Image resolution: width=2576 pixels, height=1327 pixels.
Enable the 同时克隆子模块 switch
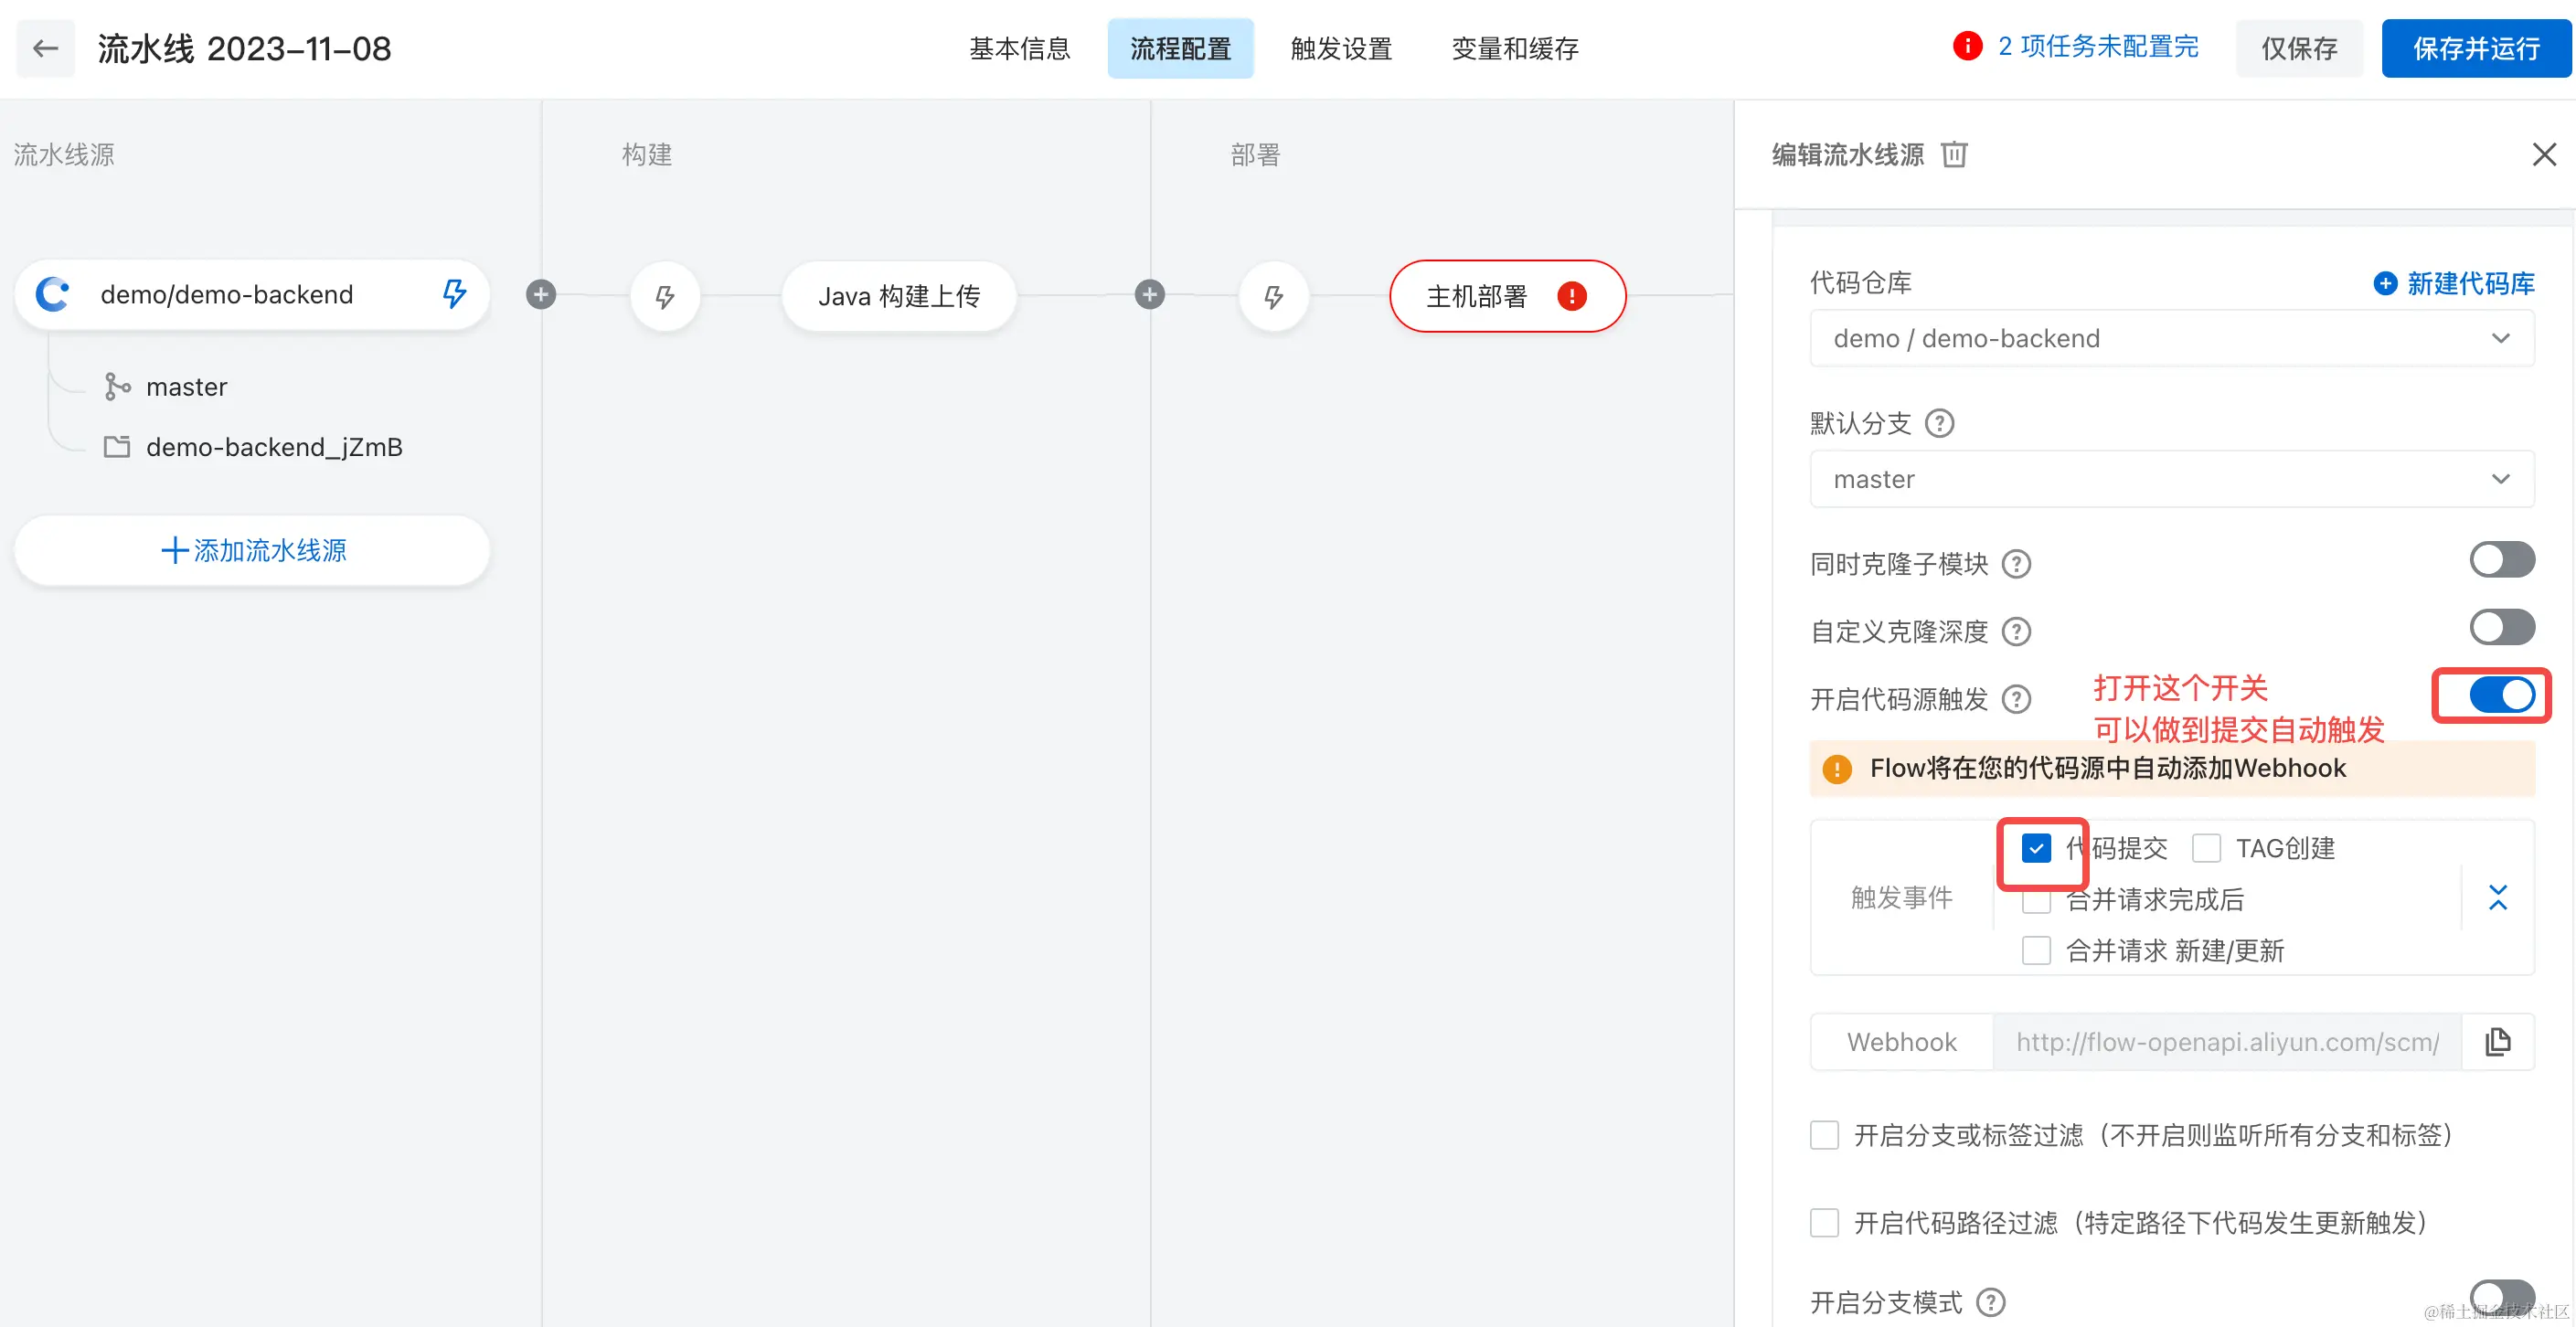point(2501,560)
